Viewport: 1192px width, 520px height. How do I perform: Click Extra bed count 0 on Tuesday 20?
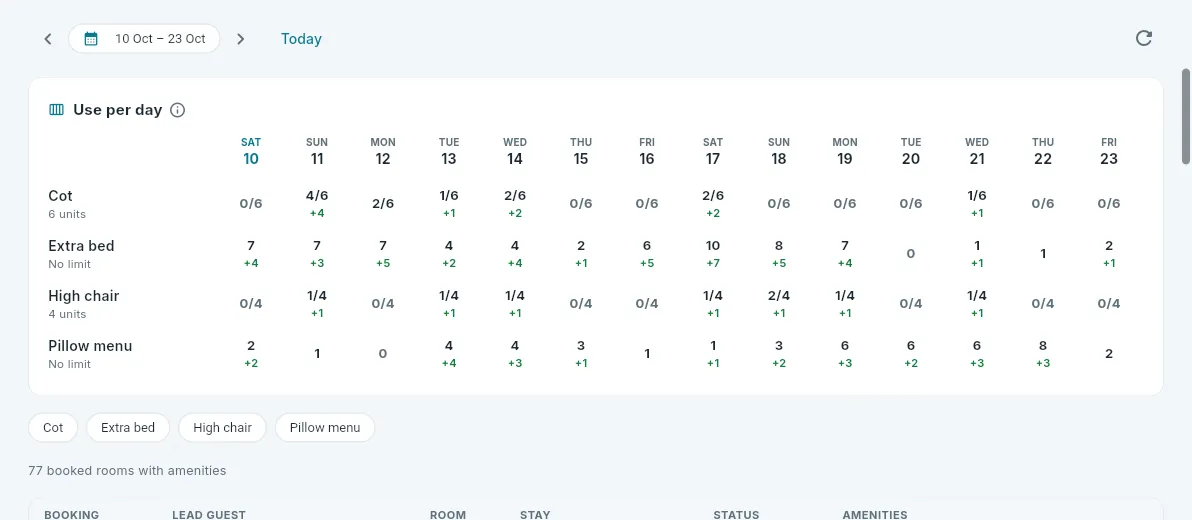911,254
